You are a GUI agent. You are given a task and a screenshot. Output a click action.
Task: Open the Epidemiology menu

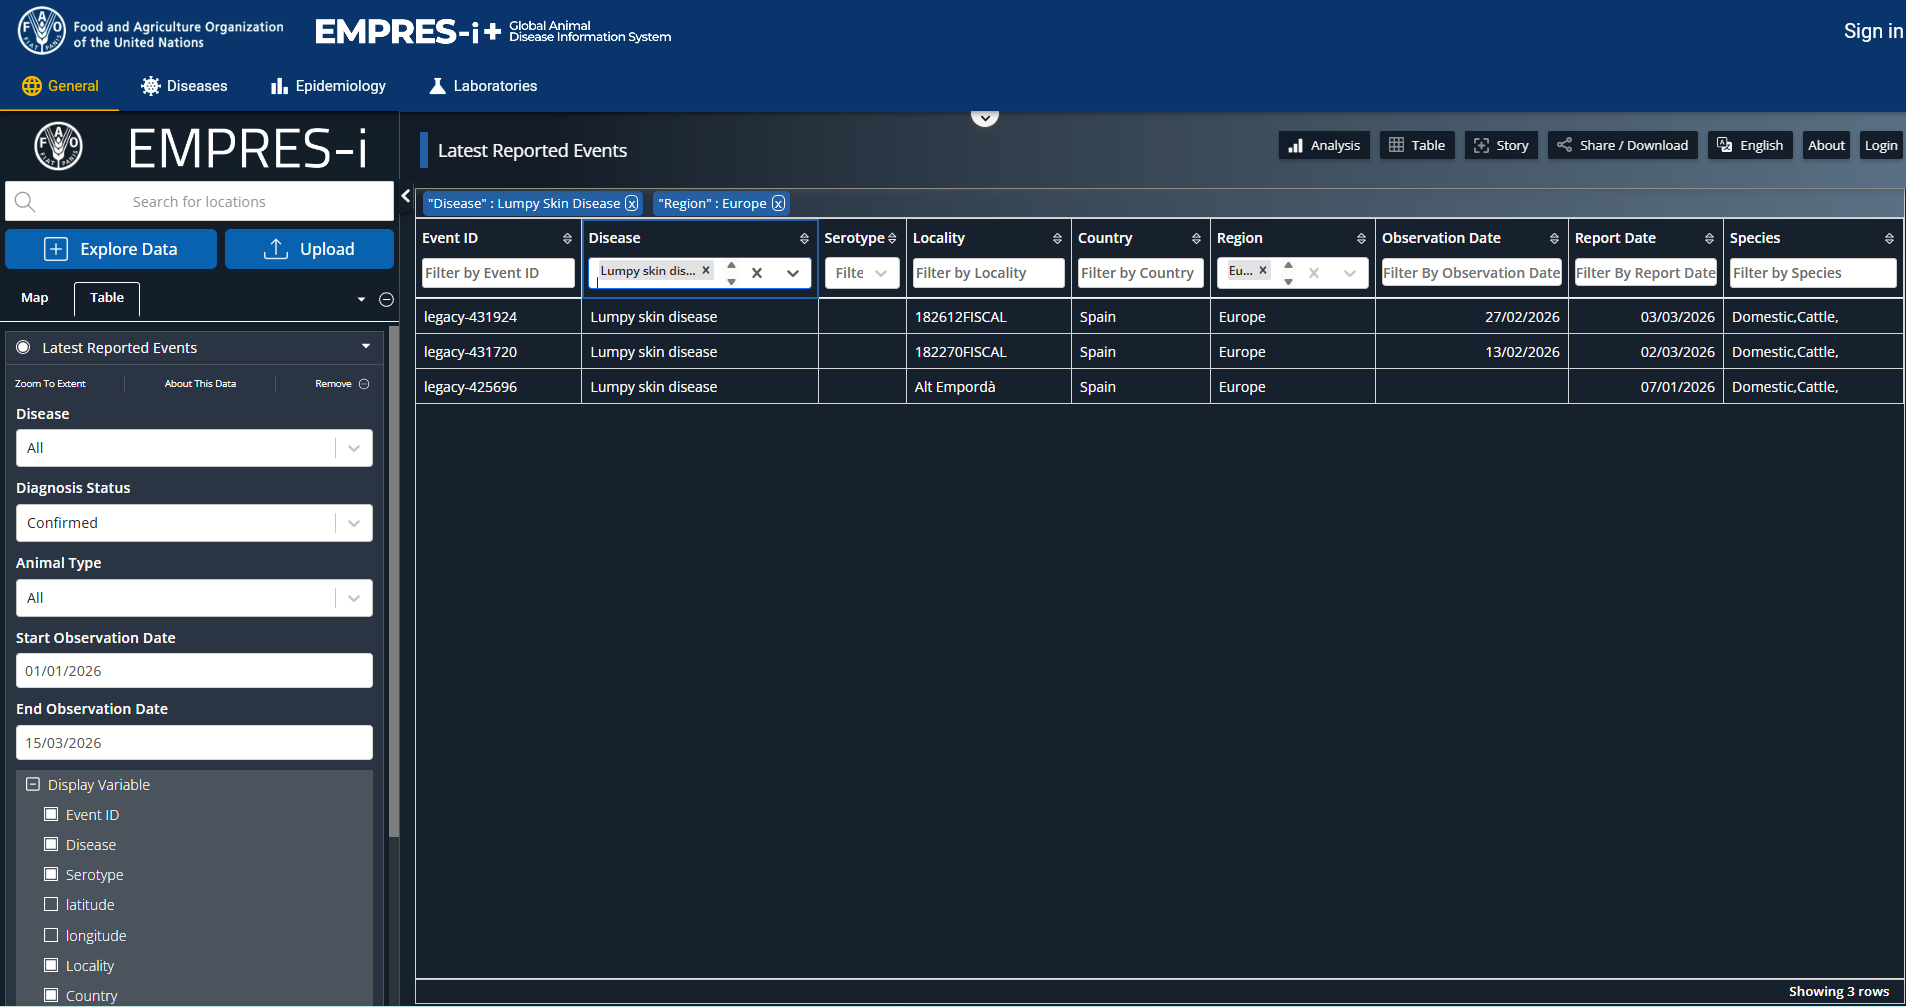pyautogui.click(x=328, y=86)
